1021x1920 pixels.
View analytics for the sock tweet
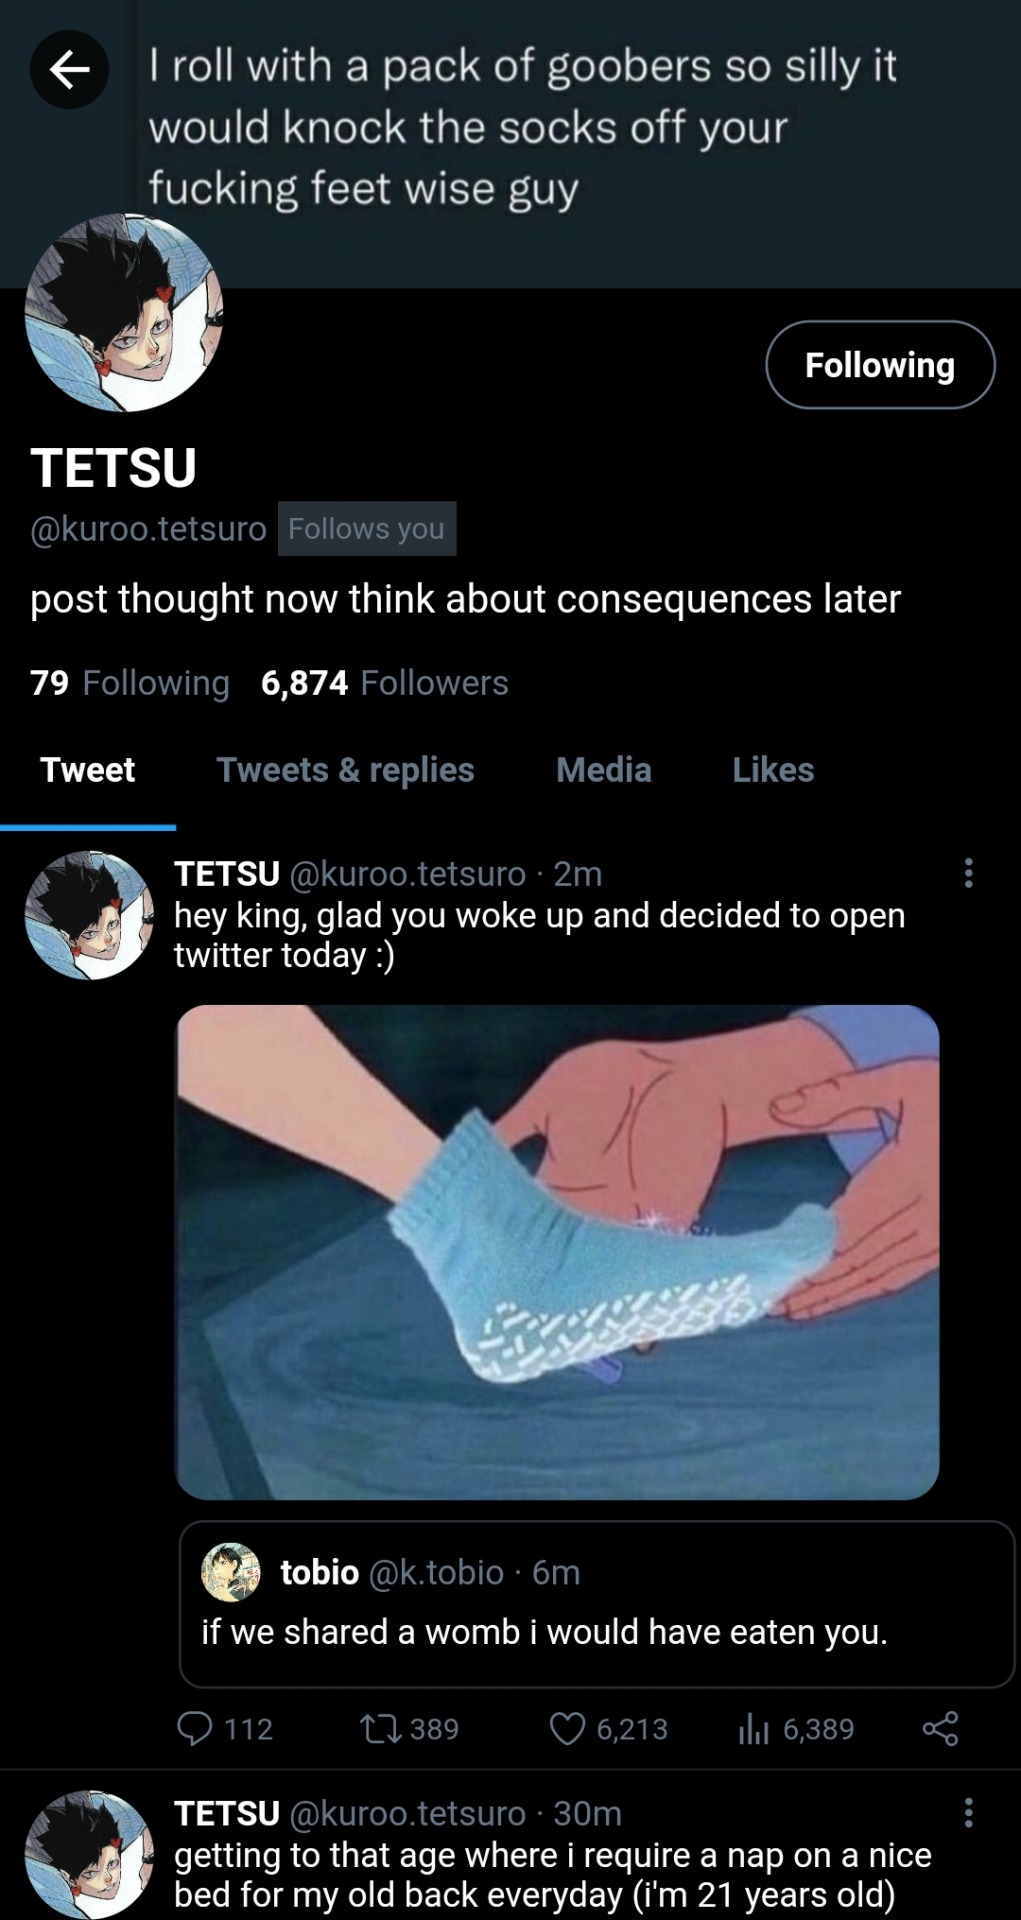coord(753,1728)
